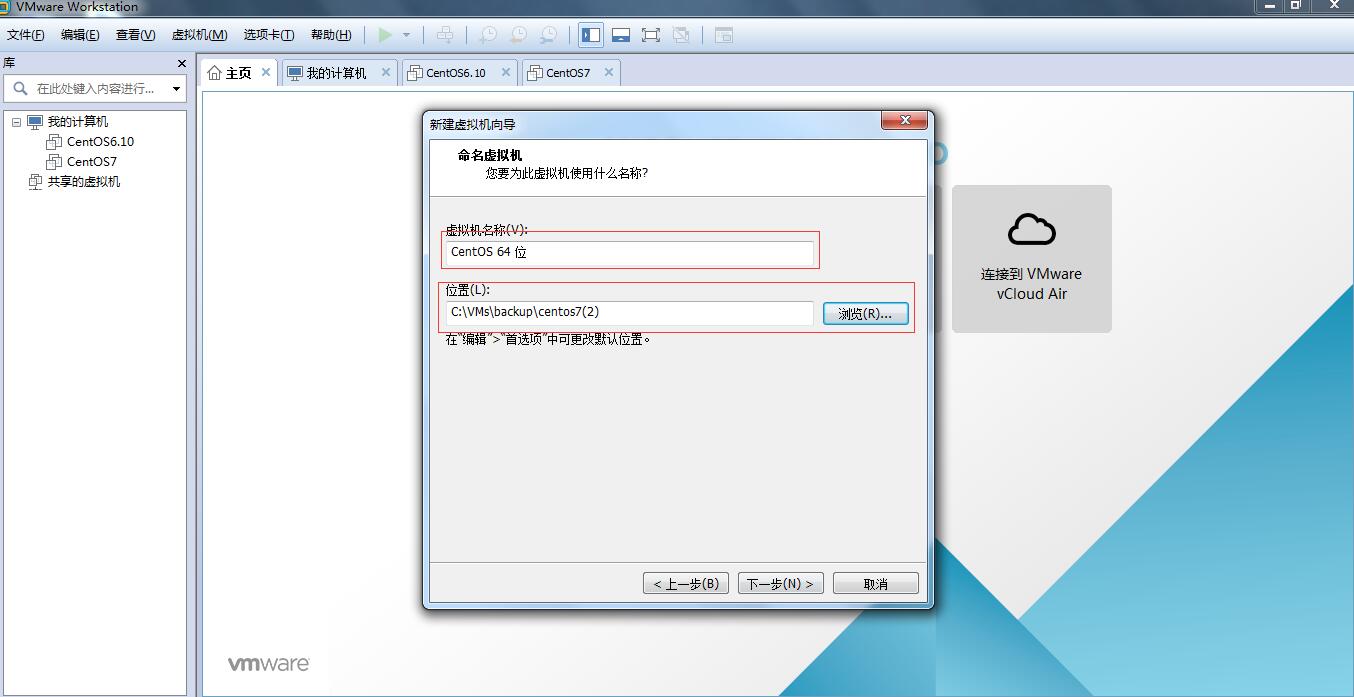The height and width of the screenshot is (697, 1354).
Task: Close the CentOS6.10 tab
Action: pyautogui.click(x=506, y=72)
